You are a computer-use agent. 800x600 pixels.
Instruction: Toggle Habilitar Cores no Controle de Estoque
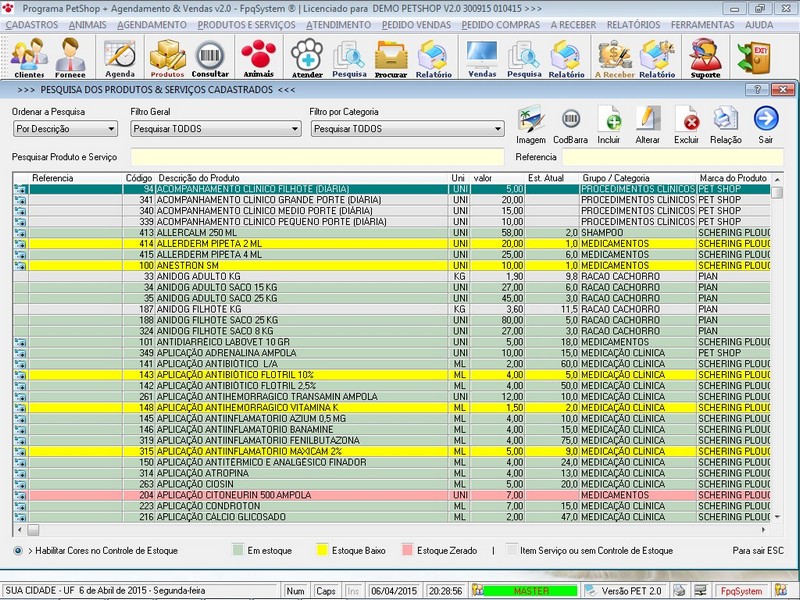point(19,550)
